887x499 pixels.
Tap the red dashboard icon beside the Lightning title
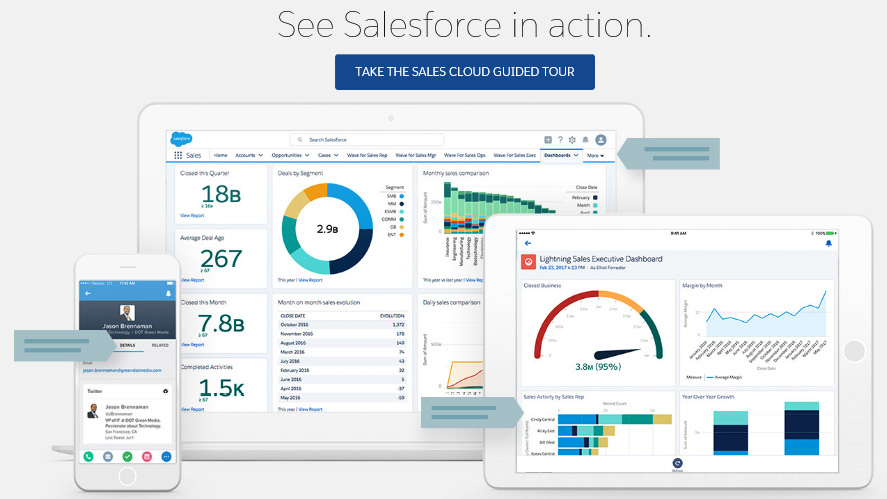point(528,261)
